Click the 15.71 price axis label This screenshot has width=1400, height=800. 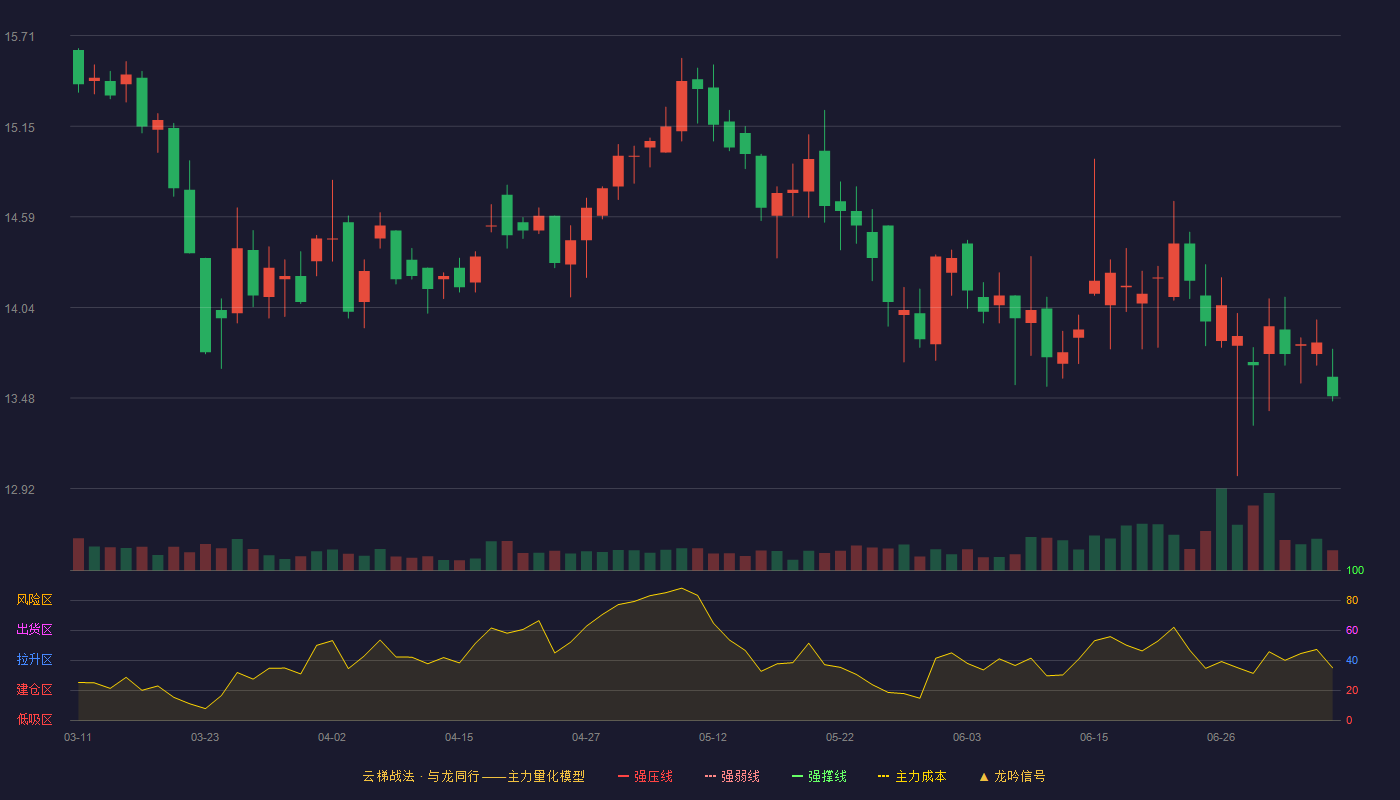click(20, 37)
